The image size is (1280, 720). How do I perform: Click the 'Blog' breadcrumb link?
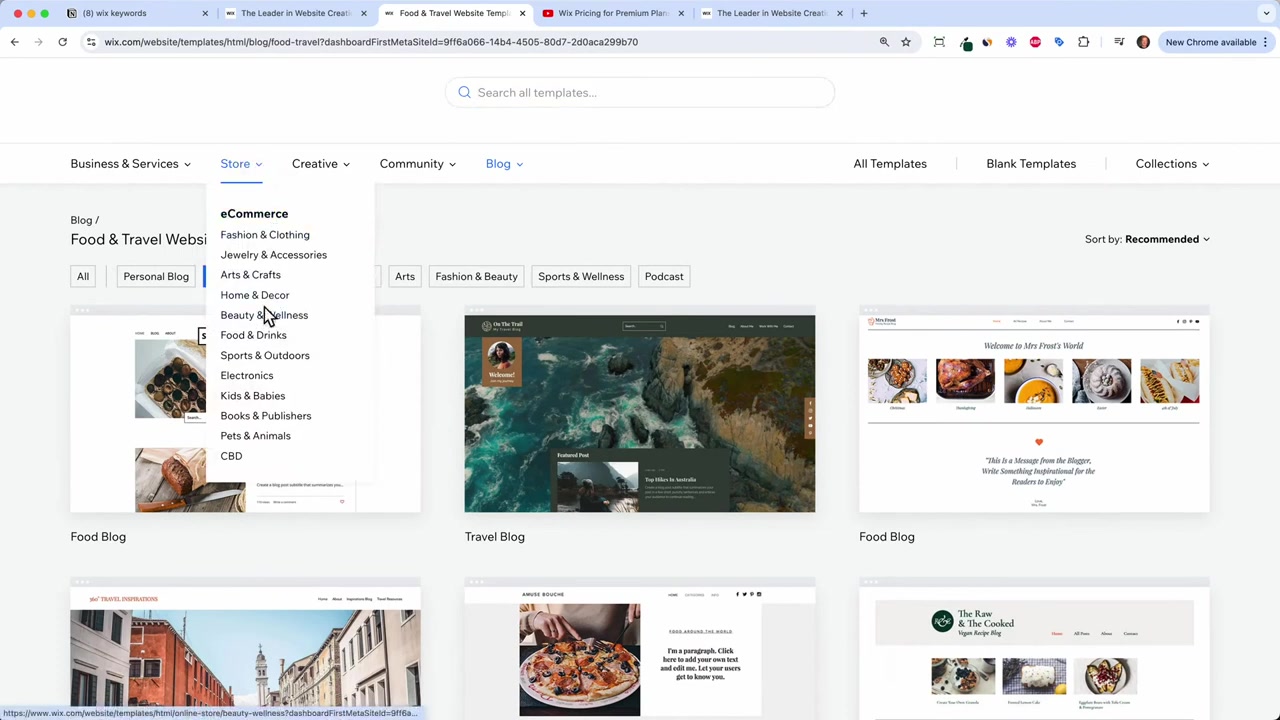click(x=81, y=220)
